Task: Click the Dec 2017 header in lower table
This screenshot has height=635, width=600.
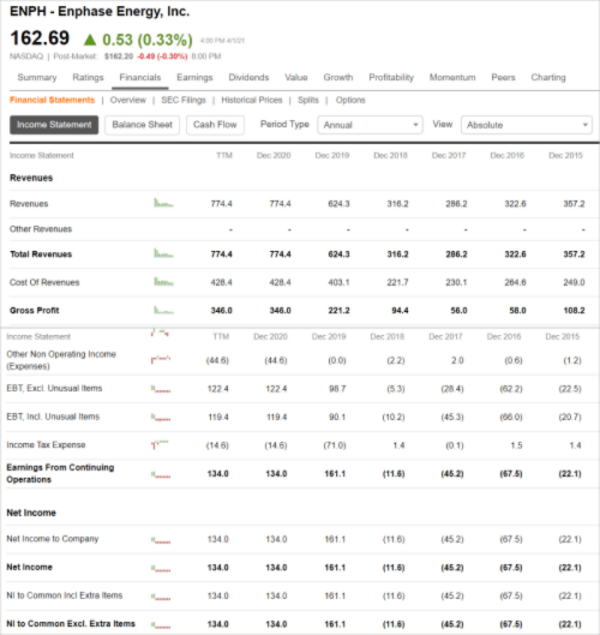Action: point(445,337)
